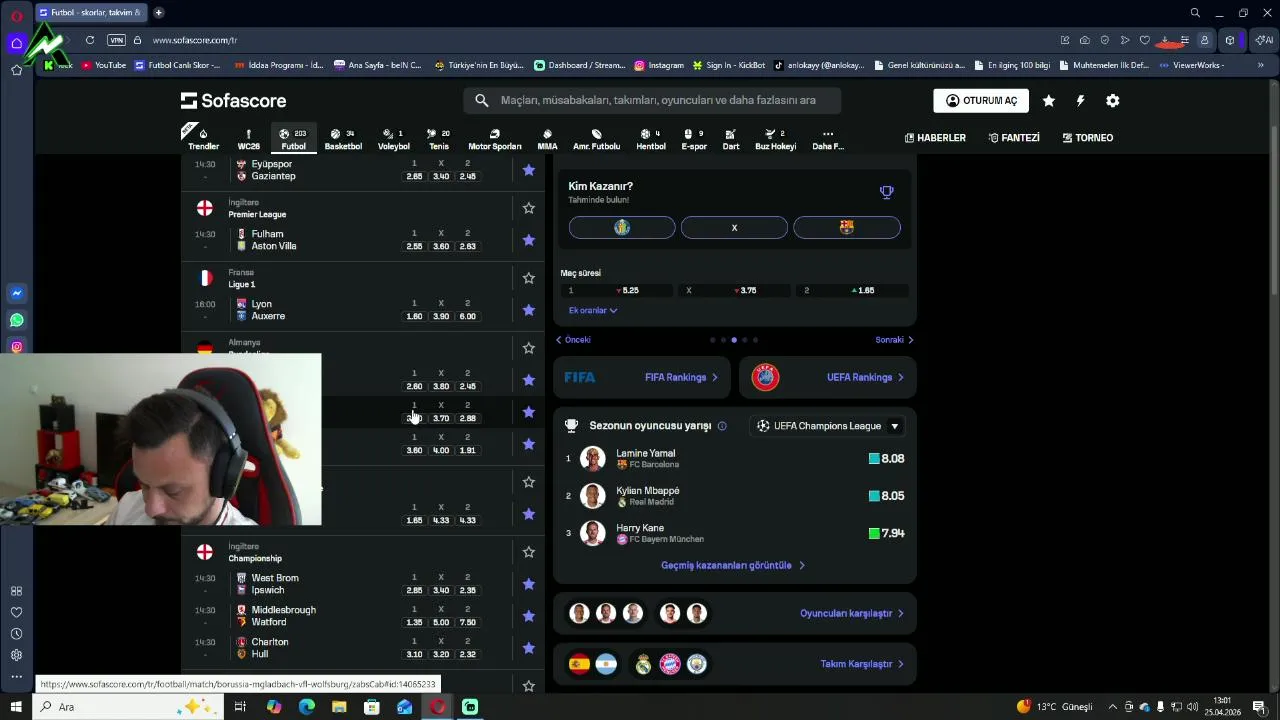Open the E-spor section
1280x720 pixels.
694,139
